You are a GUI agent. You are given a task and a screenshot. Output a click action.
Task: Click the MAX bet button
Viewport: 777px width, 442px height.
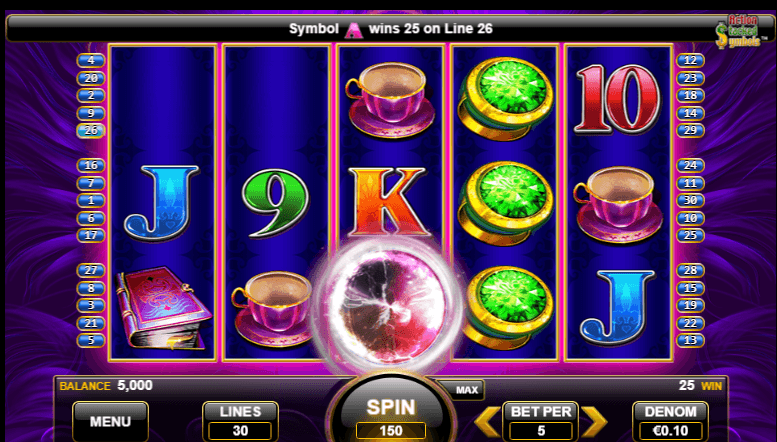466,390
